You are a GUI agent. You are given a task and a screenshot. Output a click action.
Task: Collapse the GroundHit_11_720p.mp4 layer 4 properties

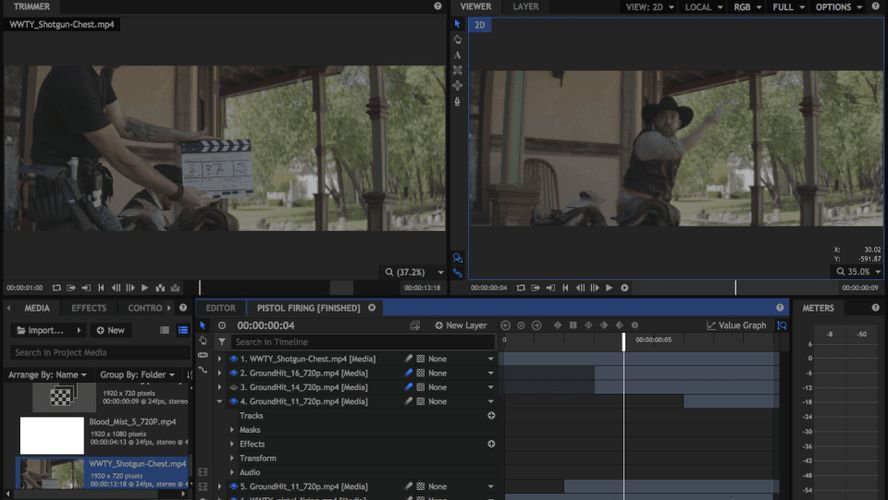coord(220,402)
